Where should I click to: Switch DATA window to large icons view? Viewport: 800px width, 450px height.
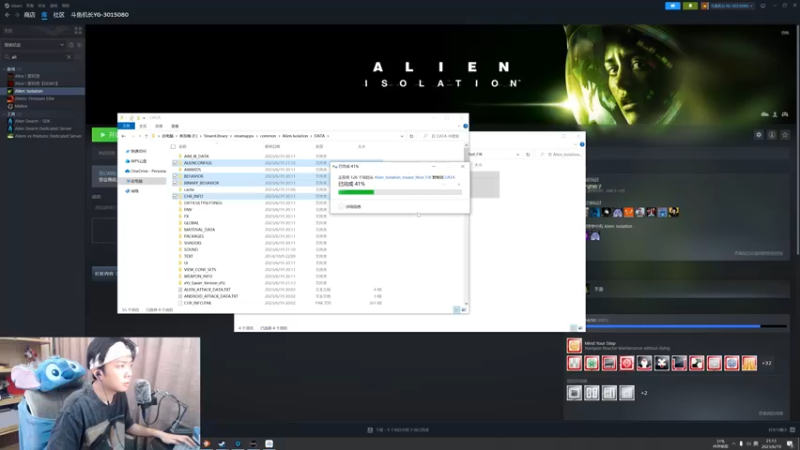coord(464,310)
